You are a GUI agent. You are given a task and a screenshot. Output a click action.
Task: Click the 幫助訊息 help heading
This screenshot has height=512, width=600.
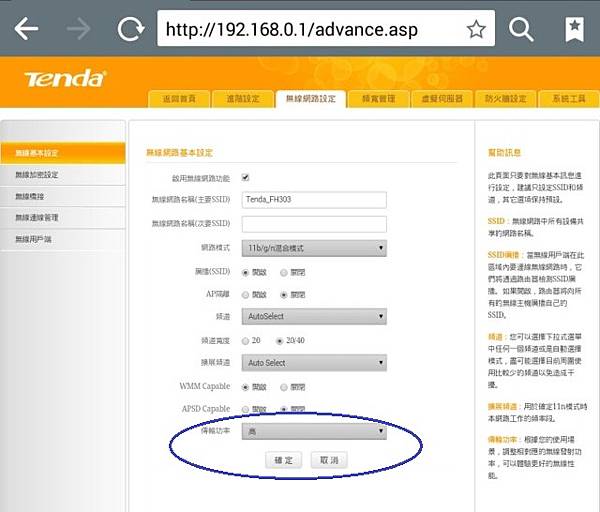[504, 153]
